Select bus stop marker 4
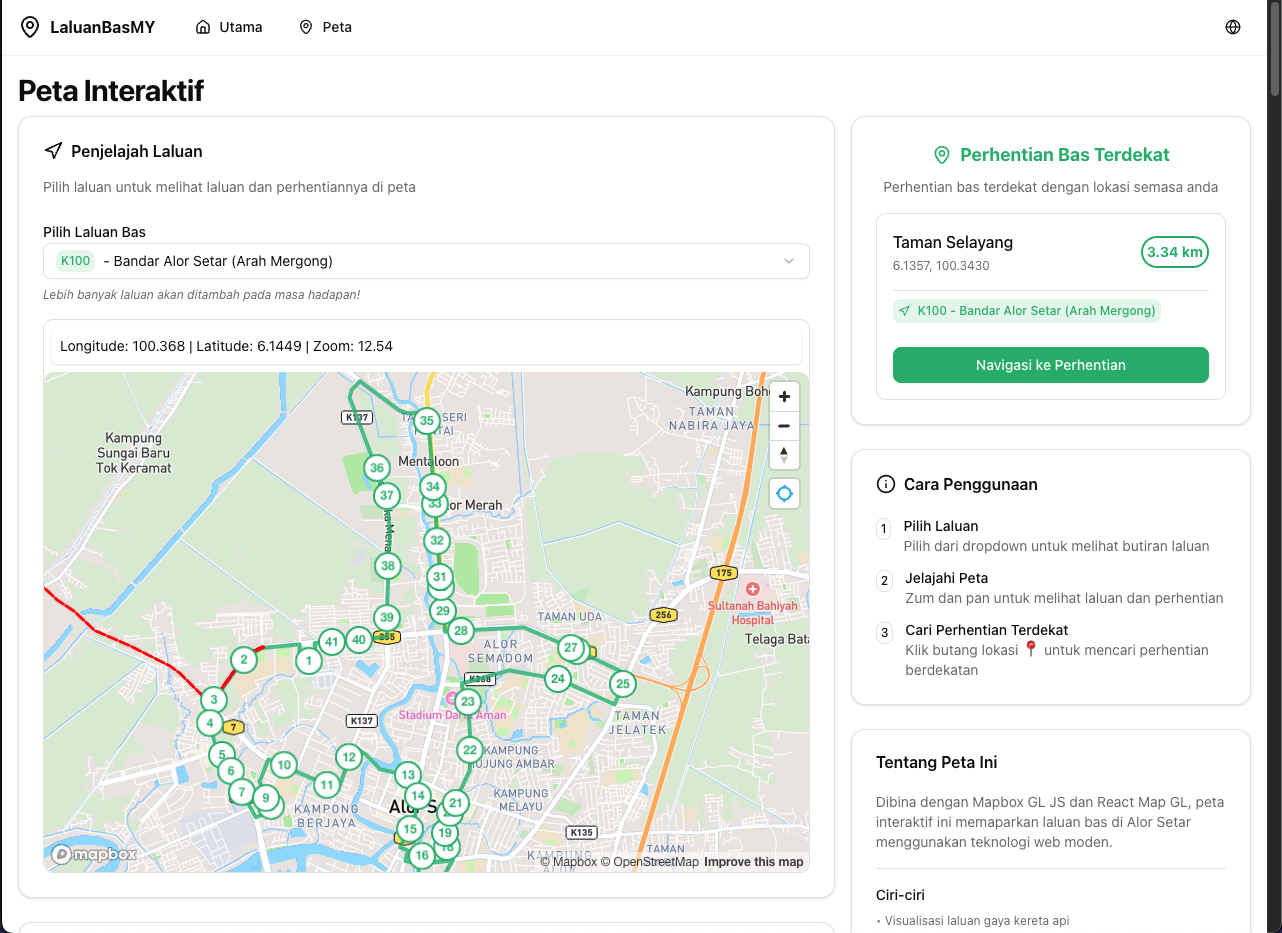This screenshot has height=933, width=1282. (209, 723)
